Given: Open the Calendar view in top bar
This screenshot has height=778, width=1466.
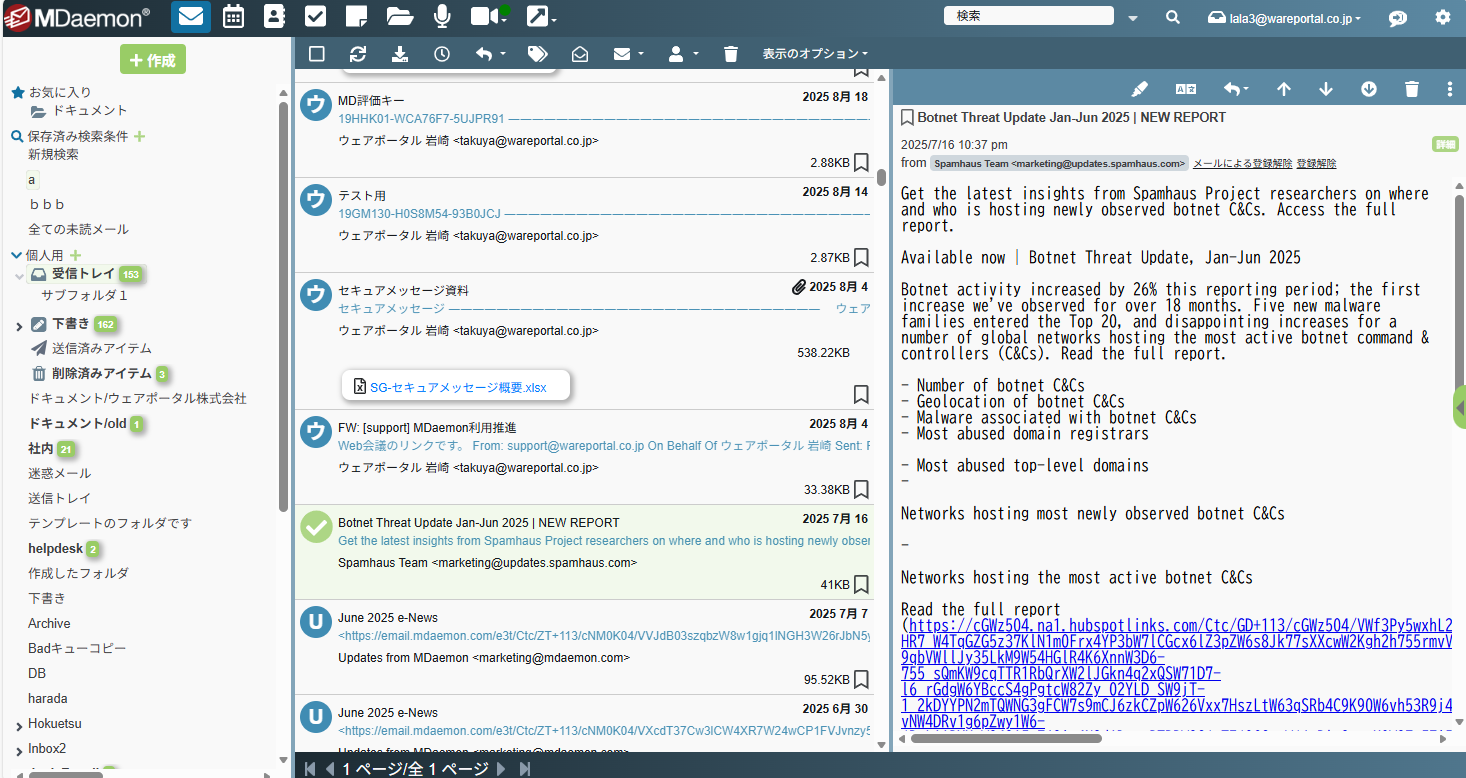Looking at the screenshot, I should [233, 17].
